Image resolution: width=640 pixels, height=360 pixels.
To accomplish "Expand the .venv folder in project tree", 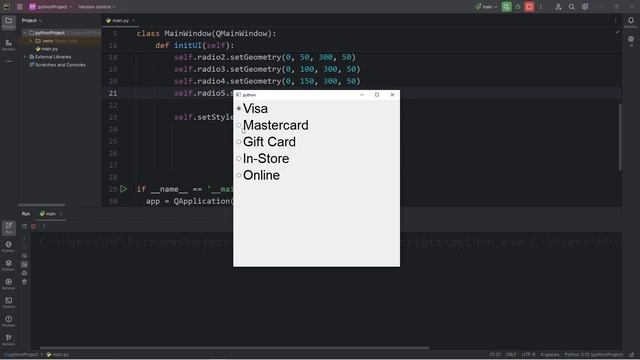I will pos(31,41).
